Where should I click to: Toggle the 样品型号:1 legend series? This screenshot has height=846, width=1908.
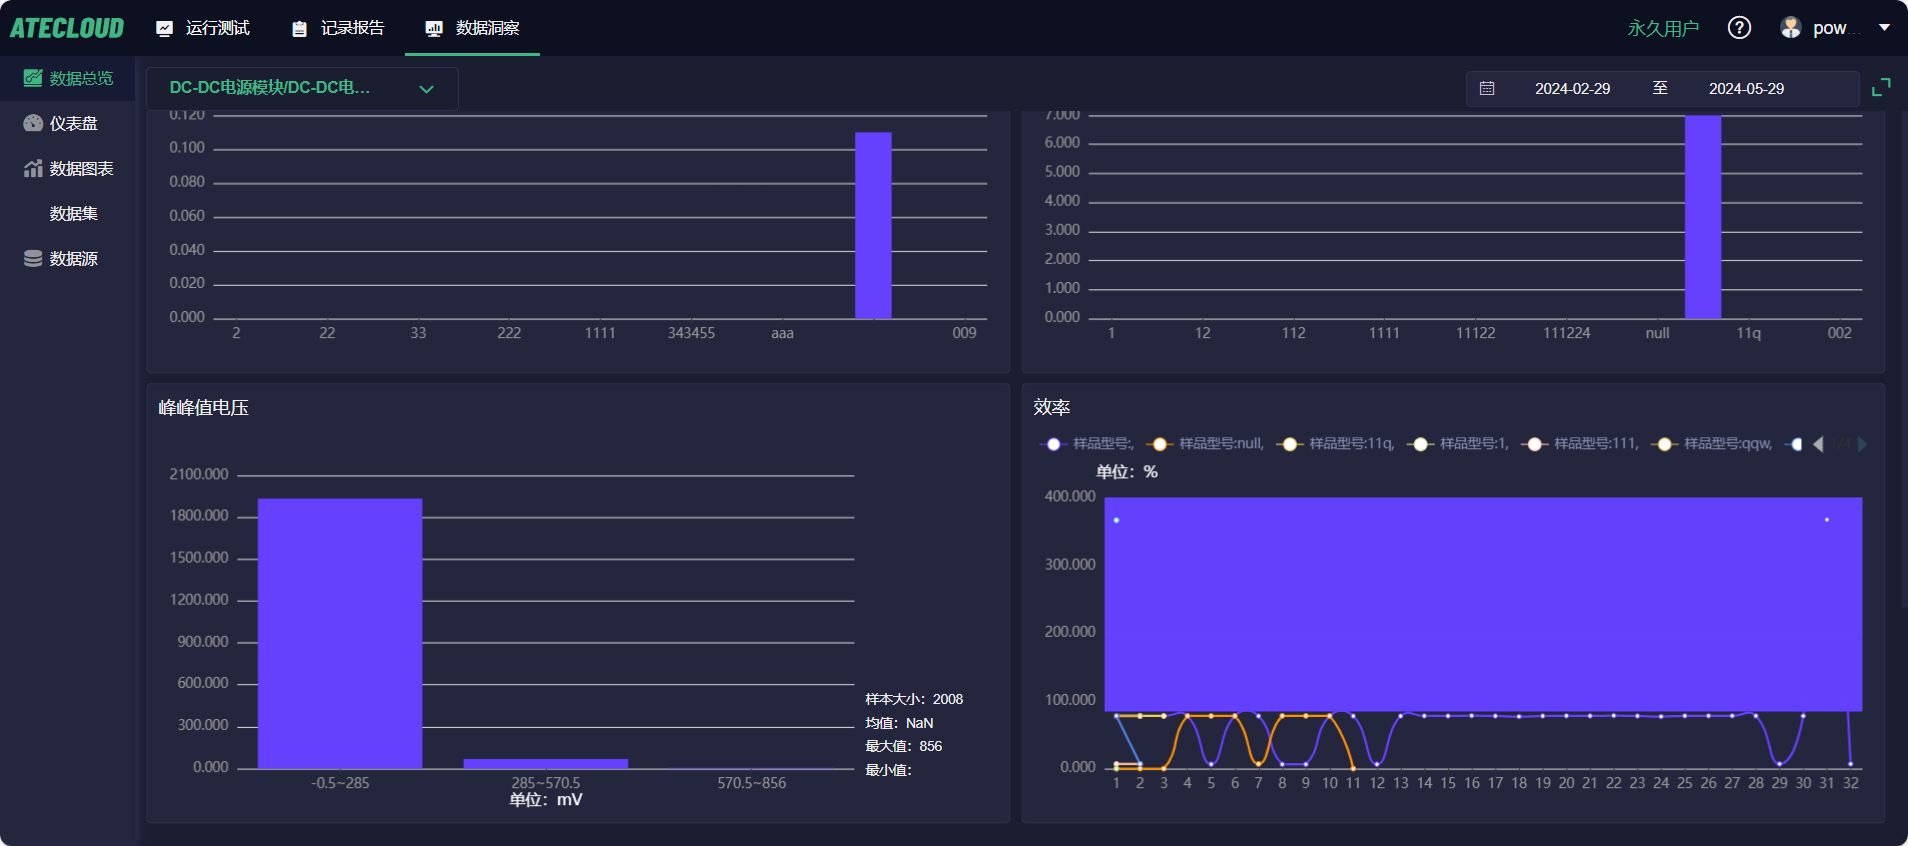(x=1458, y=444)
